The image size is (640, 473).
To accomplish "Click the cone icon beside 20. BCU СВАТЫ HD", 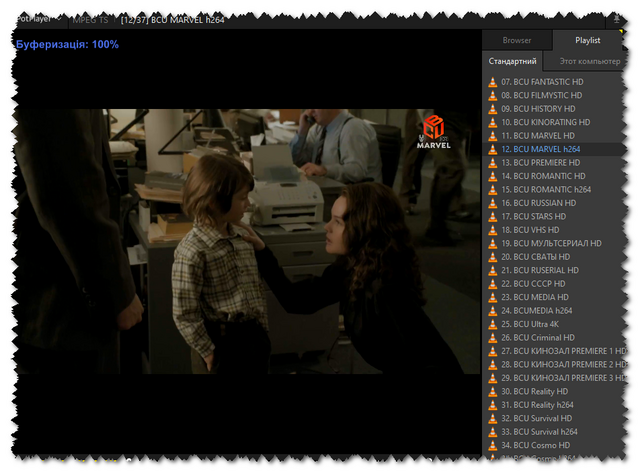I will click(493, 257).
